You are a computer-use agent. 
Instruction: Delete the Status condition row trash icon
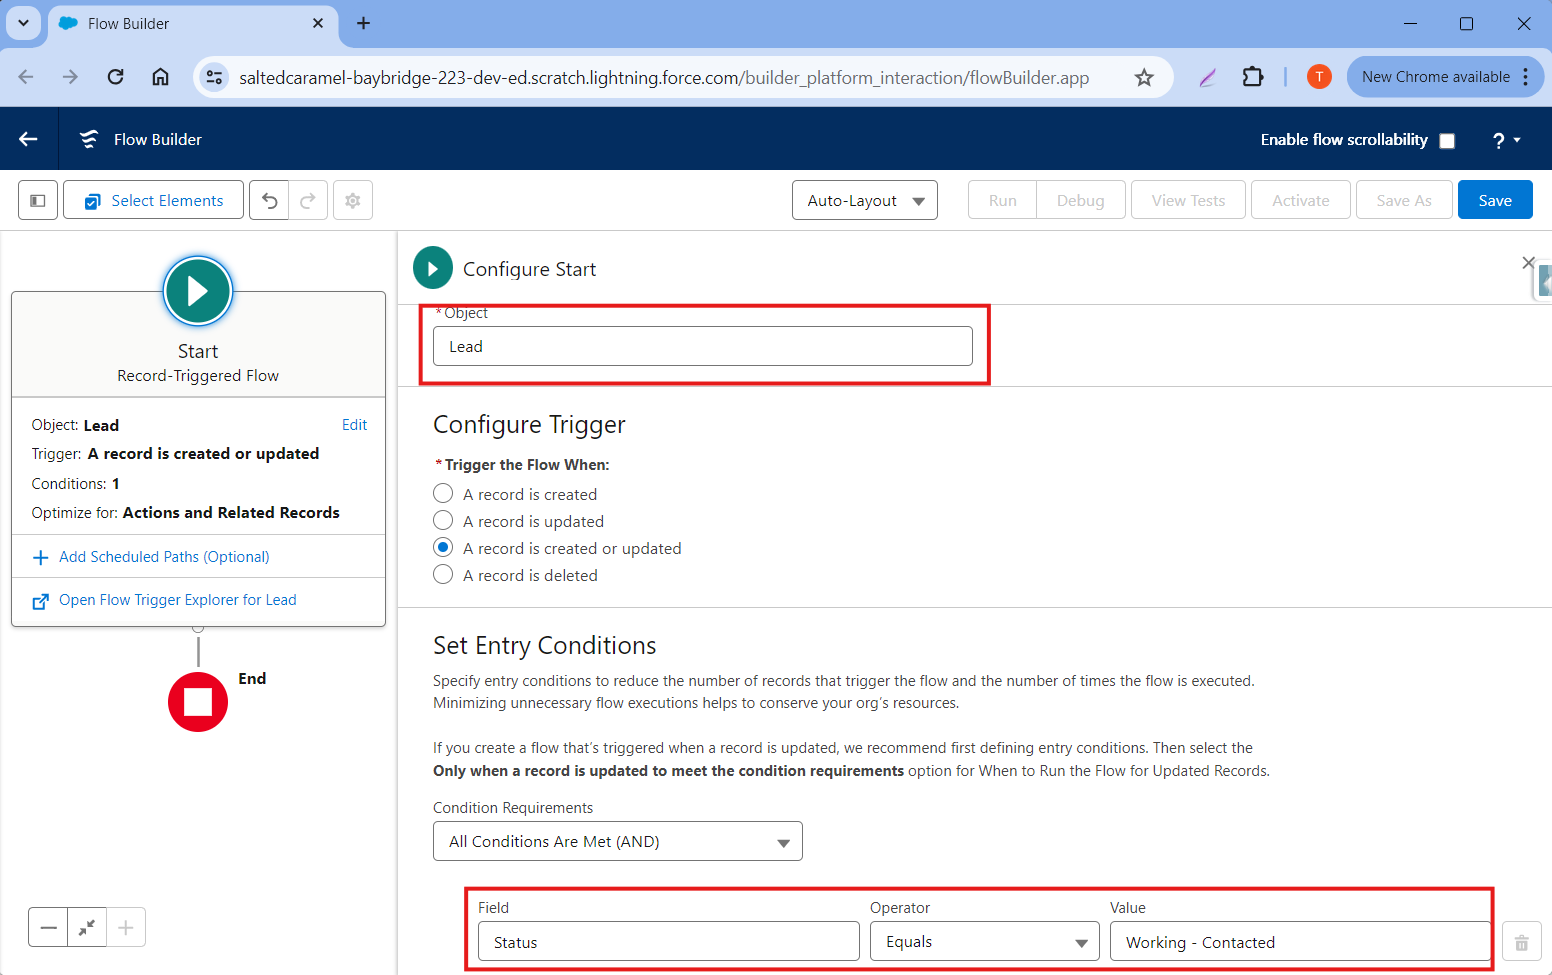coord(1521,942)
